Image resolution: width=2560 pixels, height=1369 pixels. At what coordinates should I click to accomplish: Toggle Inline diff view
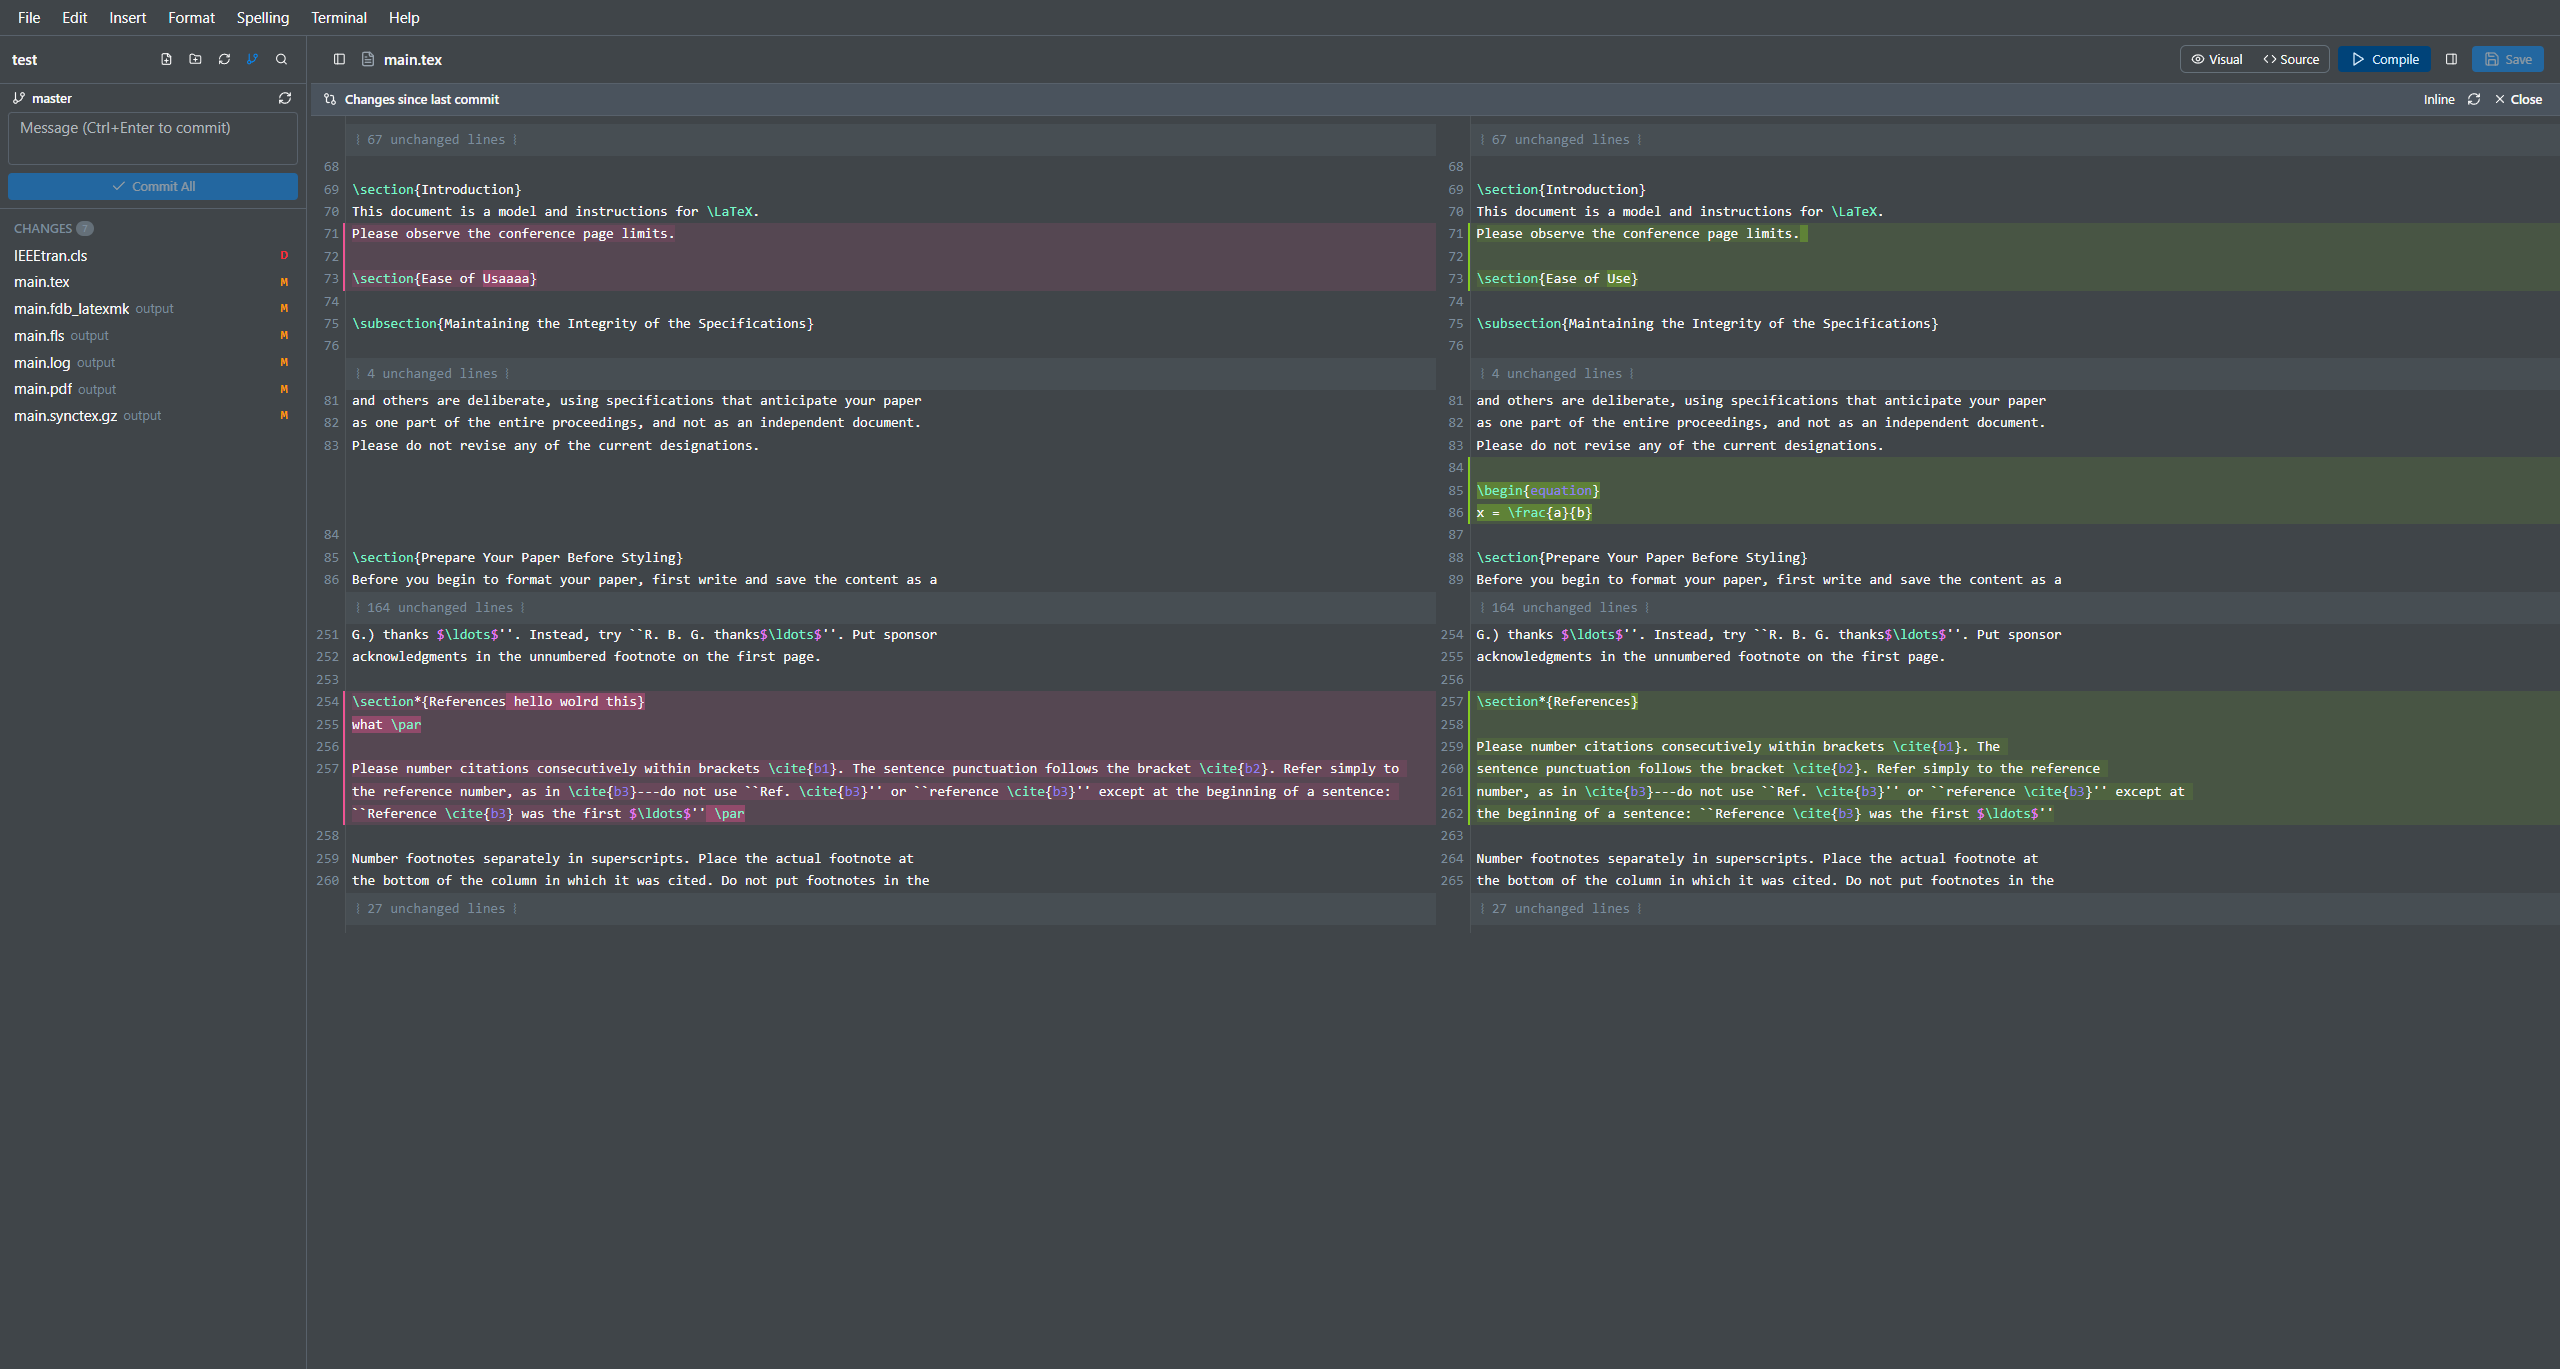pos(2438,99)
